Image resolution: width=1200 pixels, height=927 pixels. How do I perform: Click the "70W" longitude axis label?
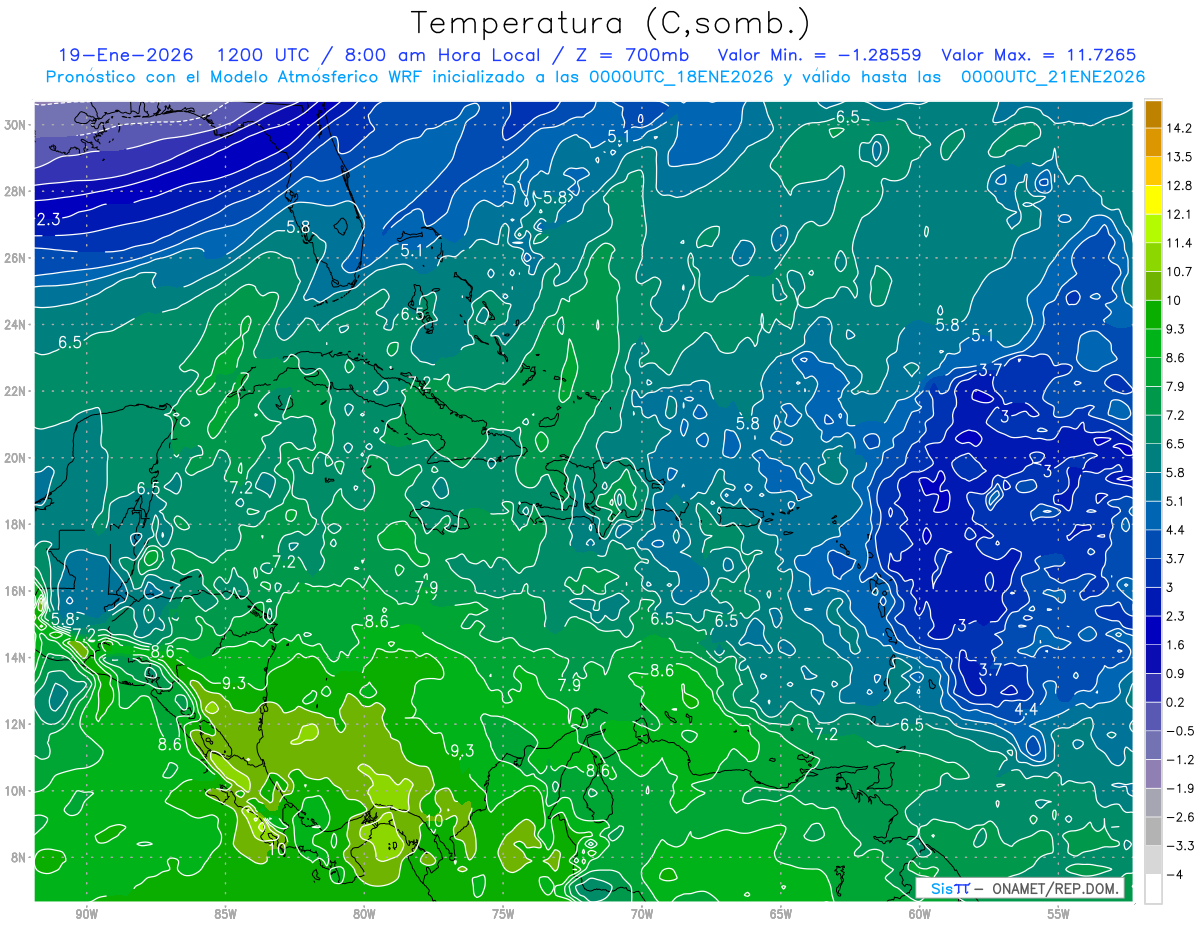click(x=642, y=914)
